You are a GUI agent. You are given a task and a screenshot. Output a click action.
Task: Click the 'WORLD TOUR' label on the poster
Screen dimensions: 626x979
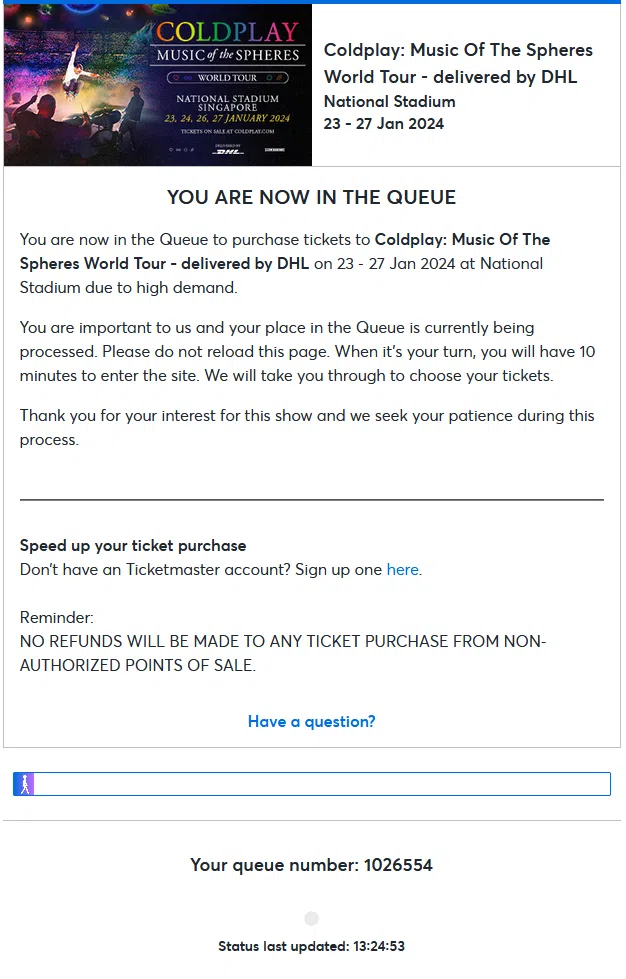point(228,77)
